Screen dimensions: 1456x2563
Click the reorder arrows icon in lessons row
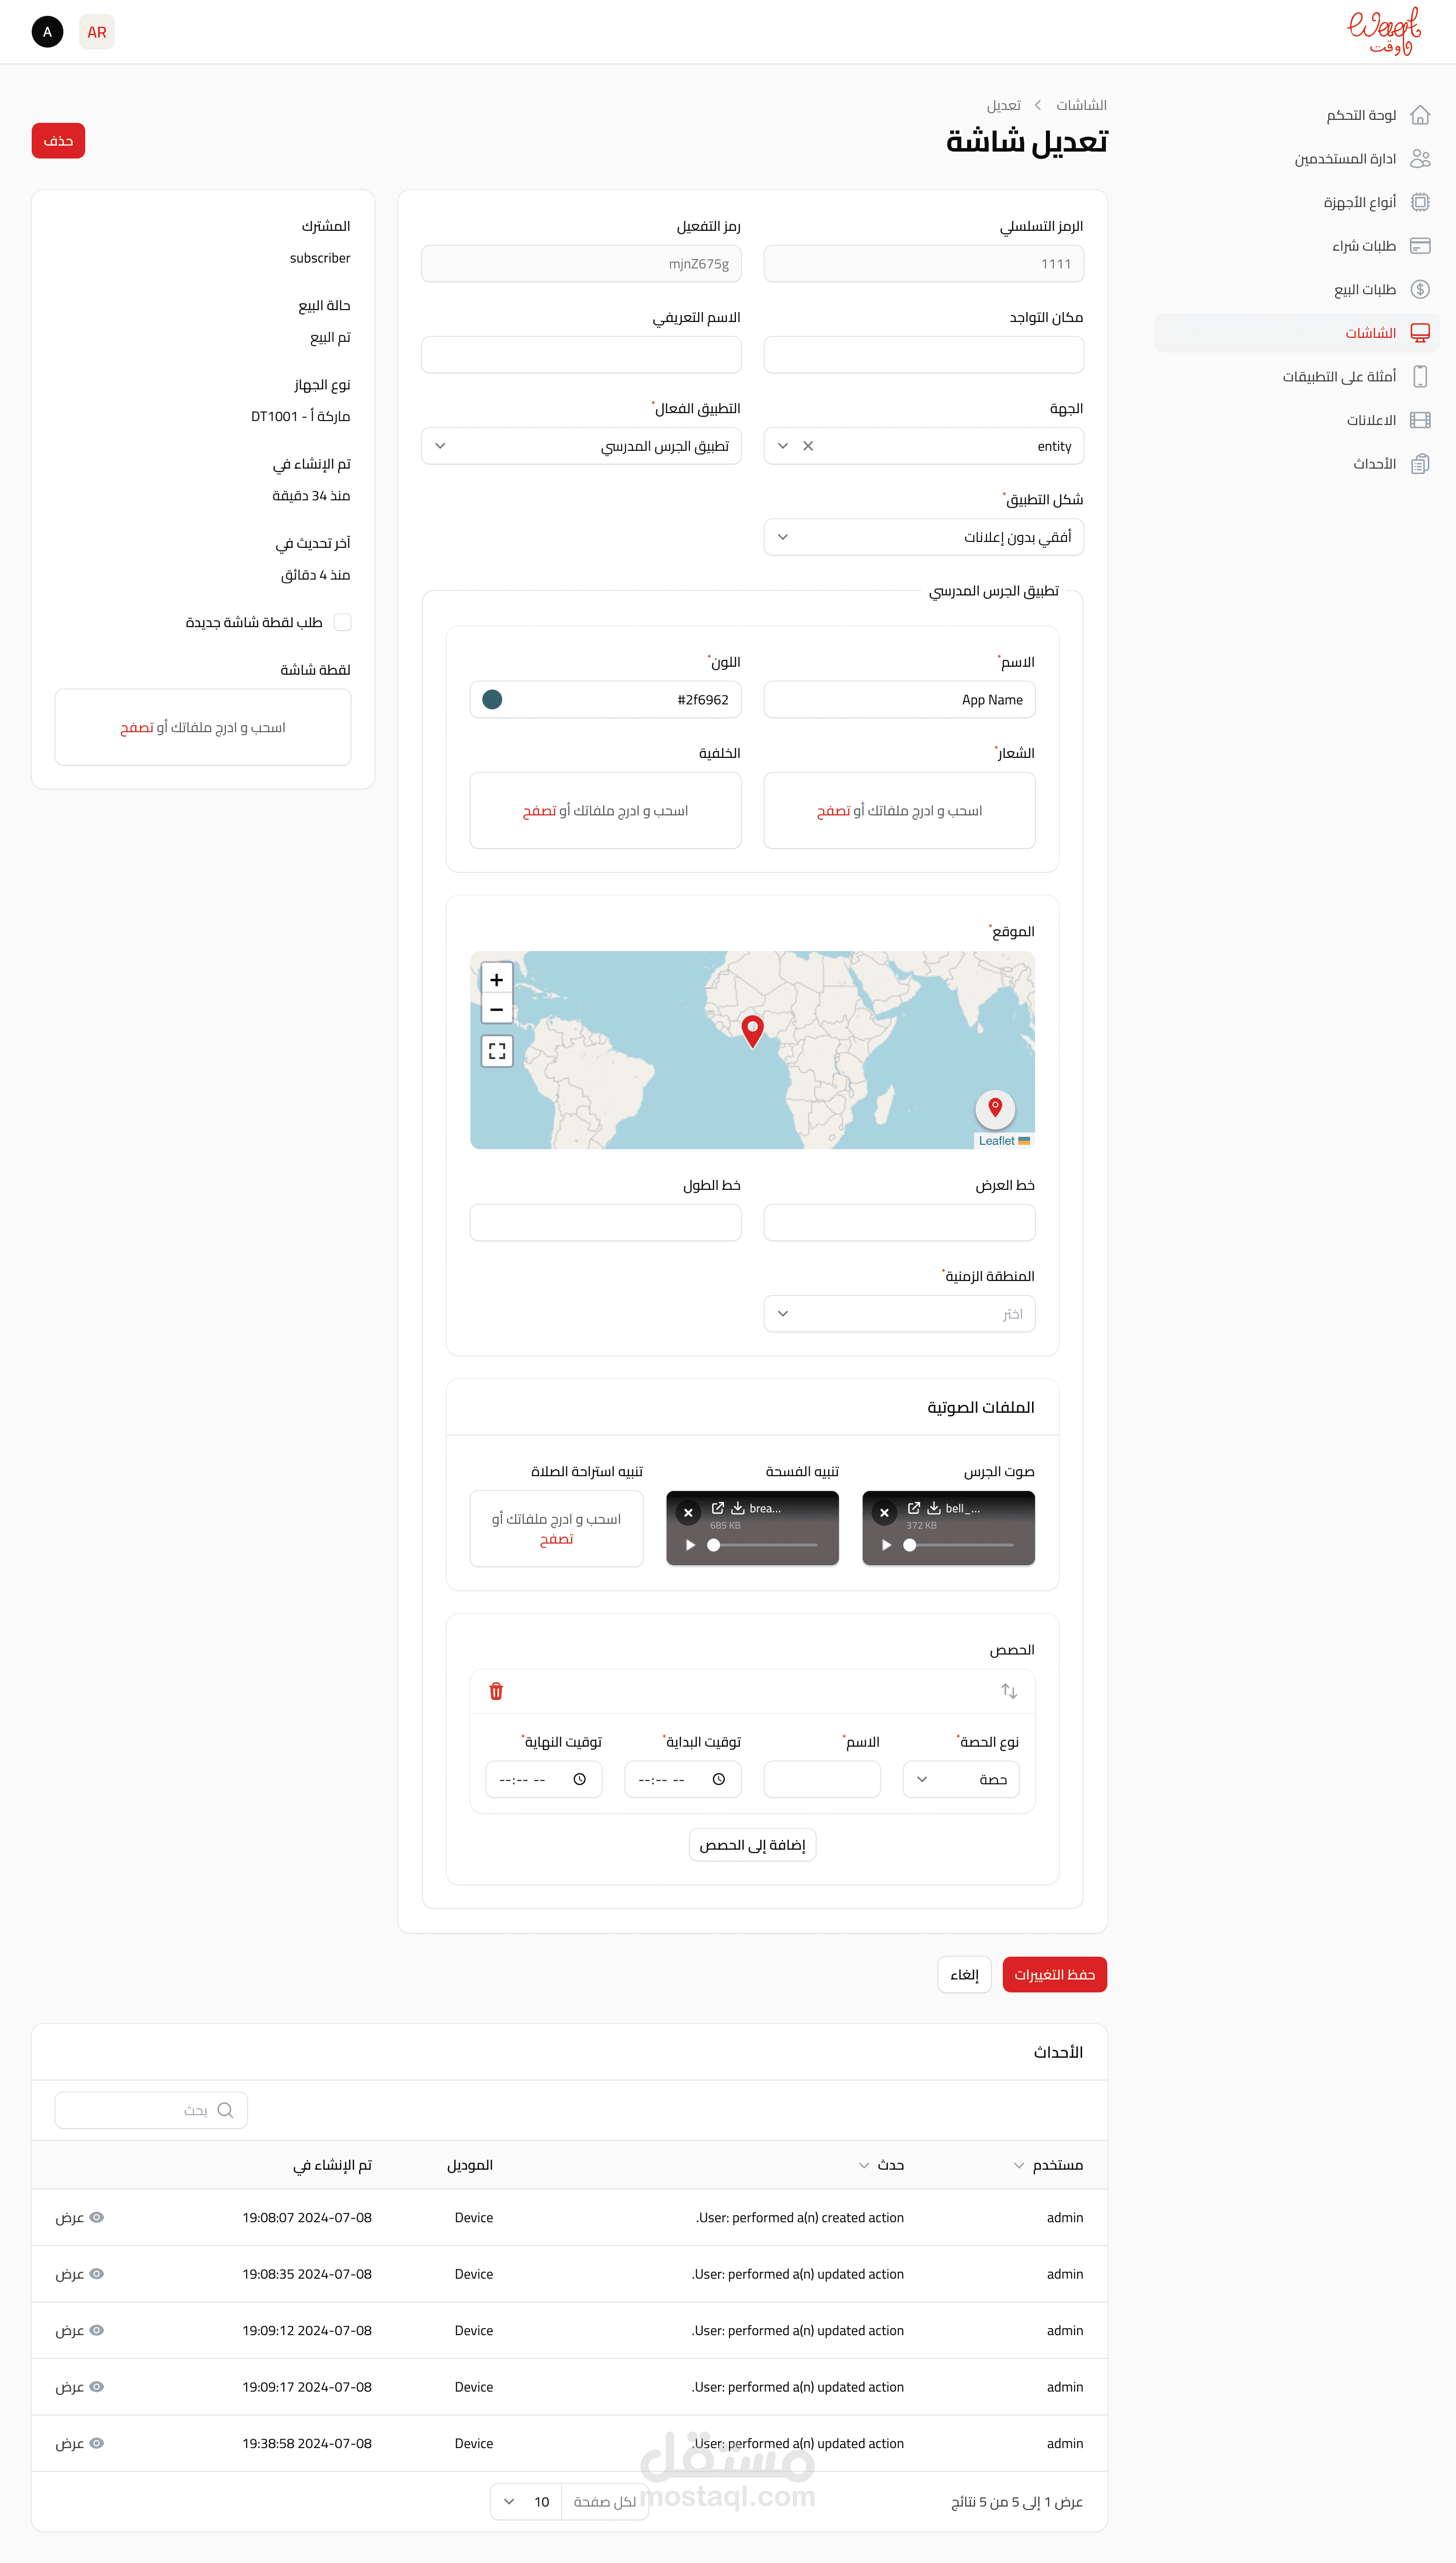pos(1008,1691)
